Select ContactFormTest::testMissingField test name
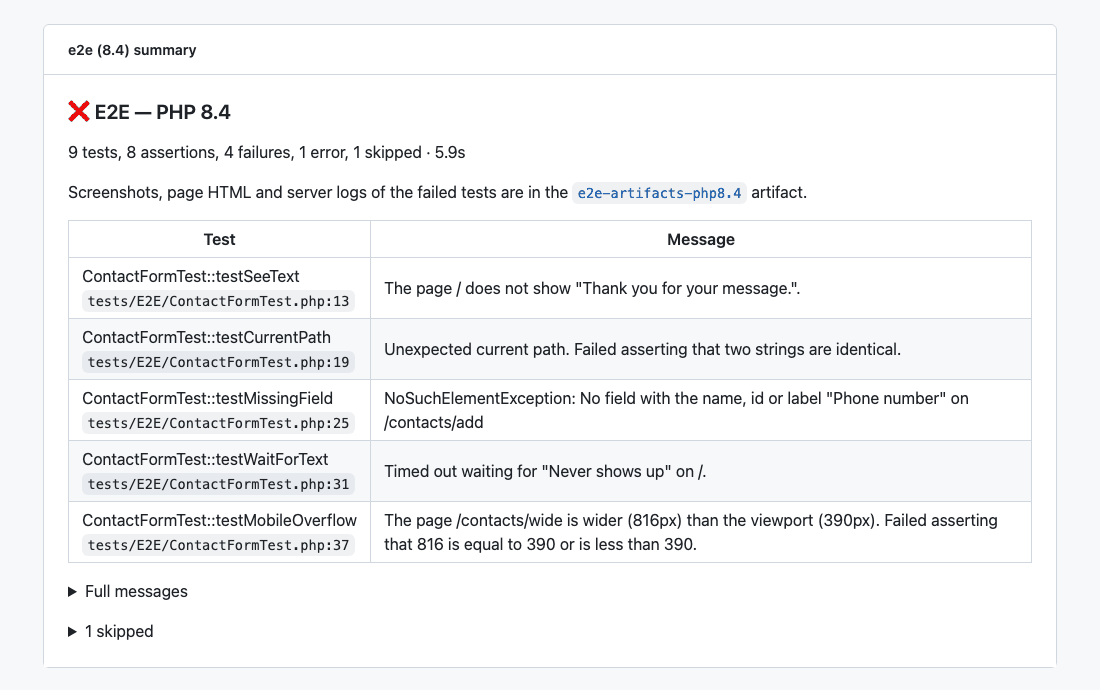 (208, 398)
